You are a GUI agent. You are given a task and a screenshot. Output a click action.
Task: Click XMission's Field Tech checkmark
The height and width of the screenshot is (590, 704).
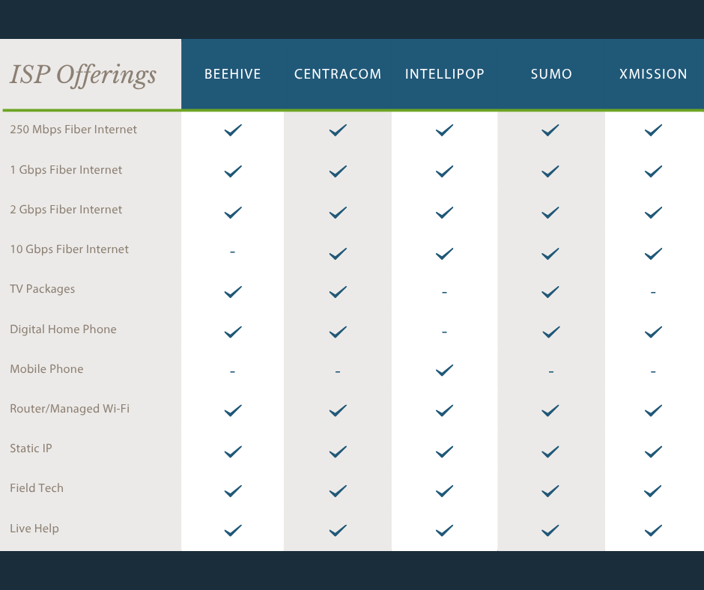653,491
